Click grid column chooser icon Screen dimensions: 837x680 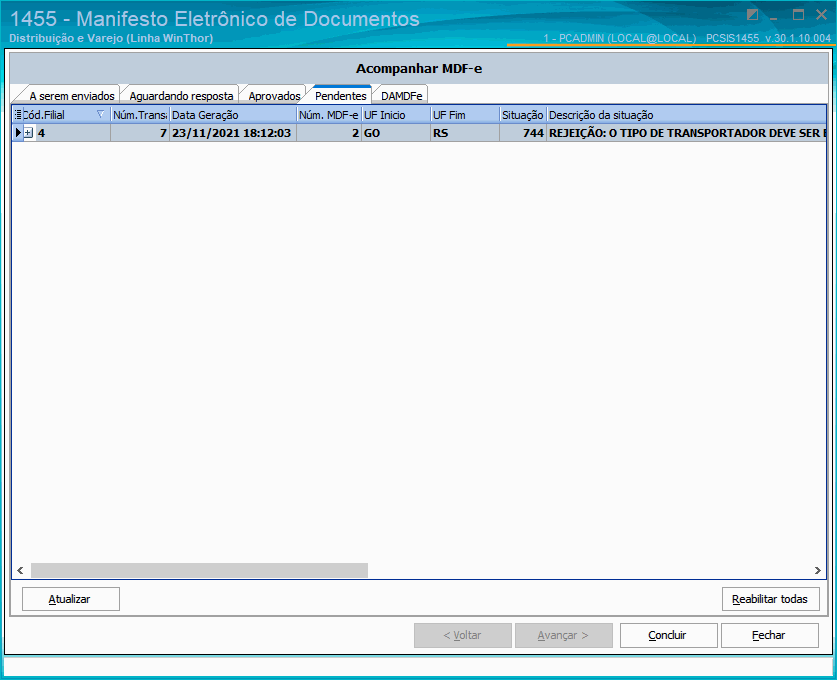(18, 114)
